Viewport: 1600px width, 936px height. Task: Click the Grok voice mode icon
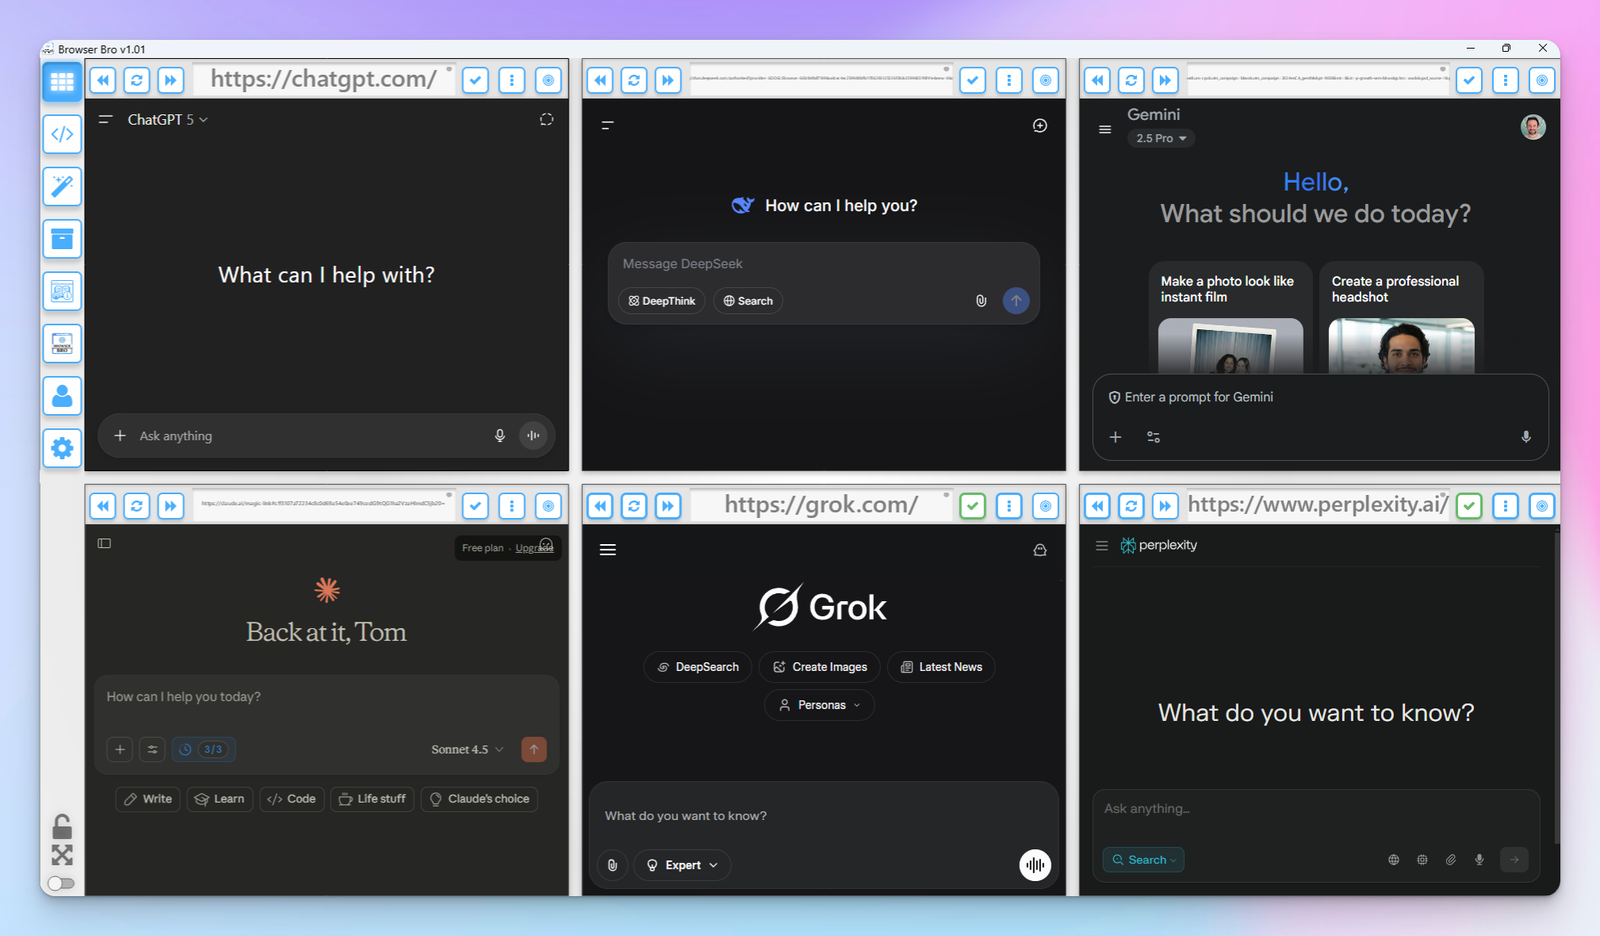[x=1035, y=865]
